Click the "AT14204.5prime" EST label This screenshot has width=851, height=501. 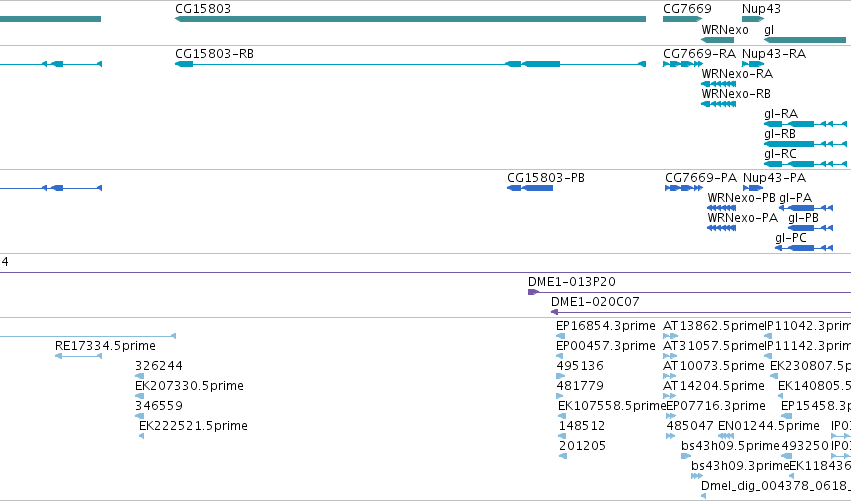[x=714, y=386]
